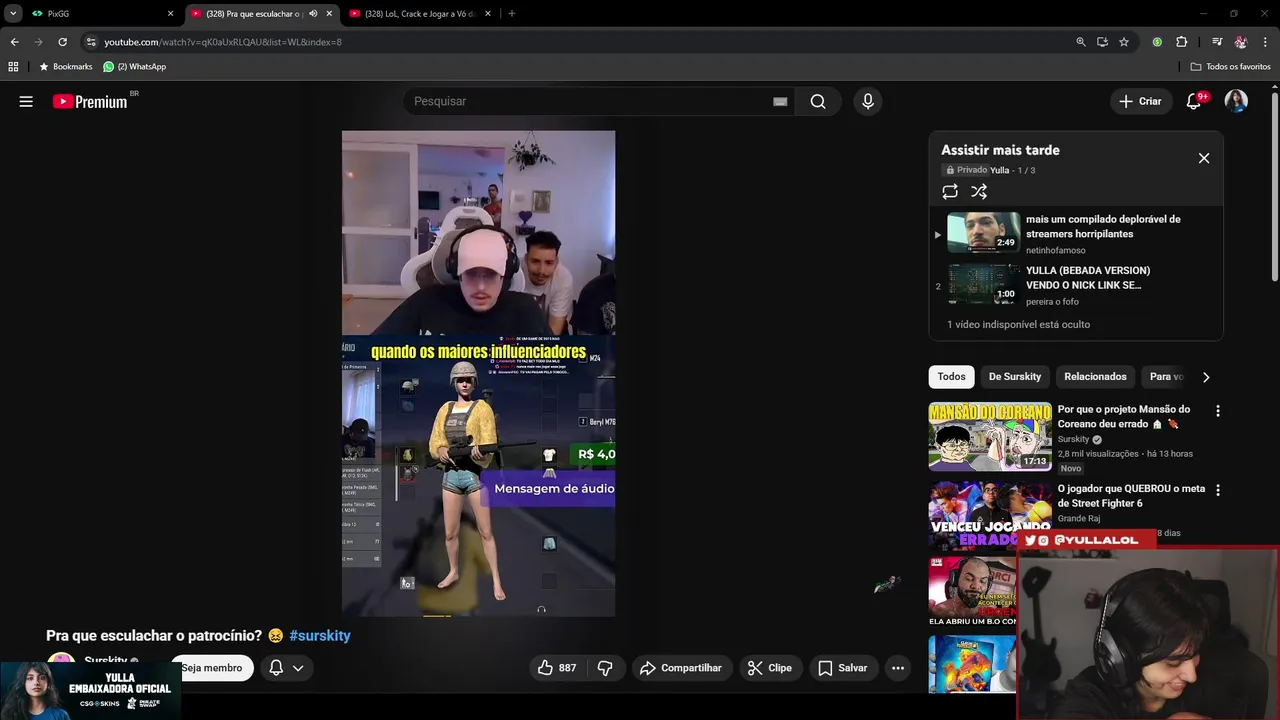Toggle playlist shuffle button
Image resolution: width=1280 pixels, height=720 pixels.
979,191
